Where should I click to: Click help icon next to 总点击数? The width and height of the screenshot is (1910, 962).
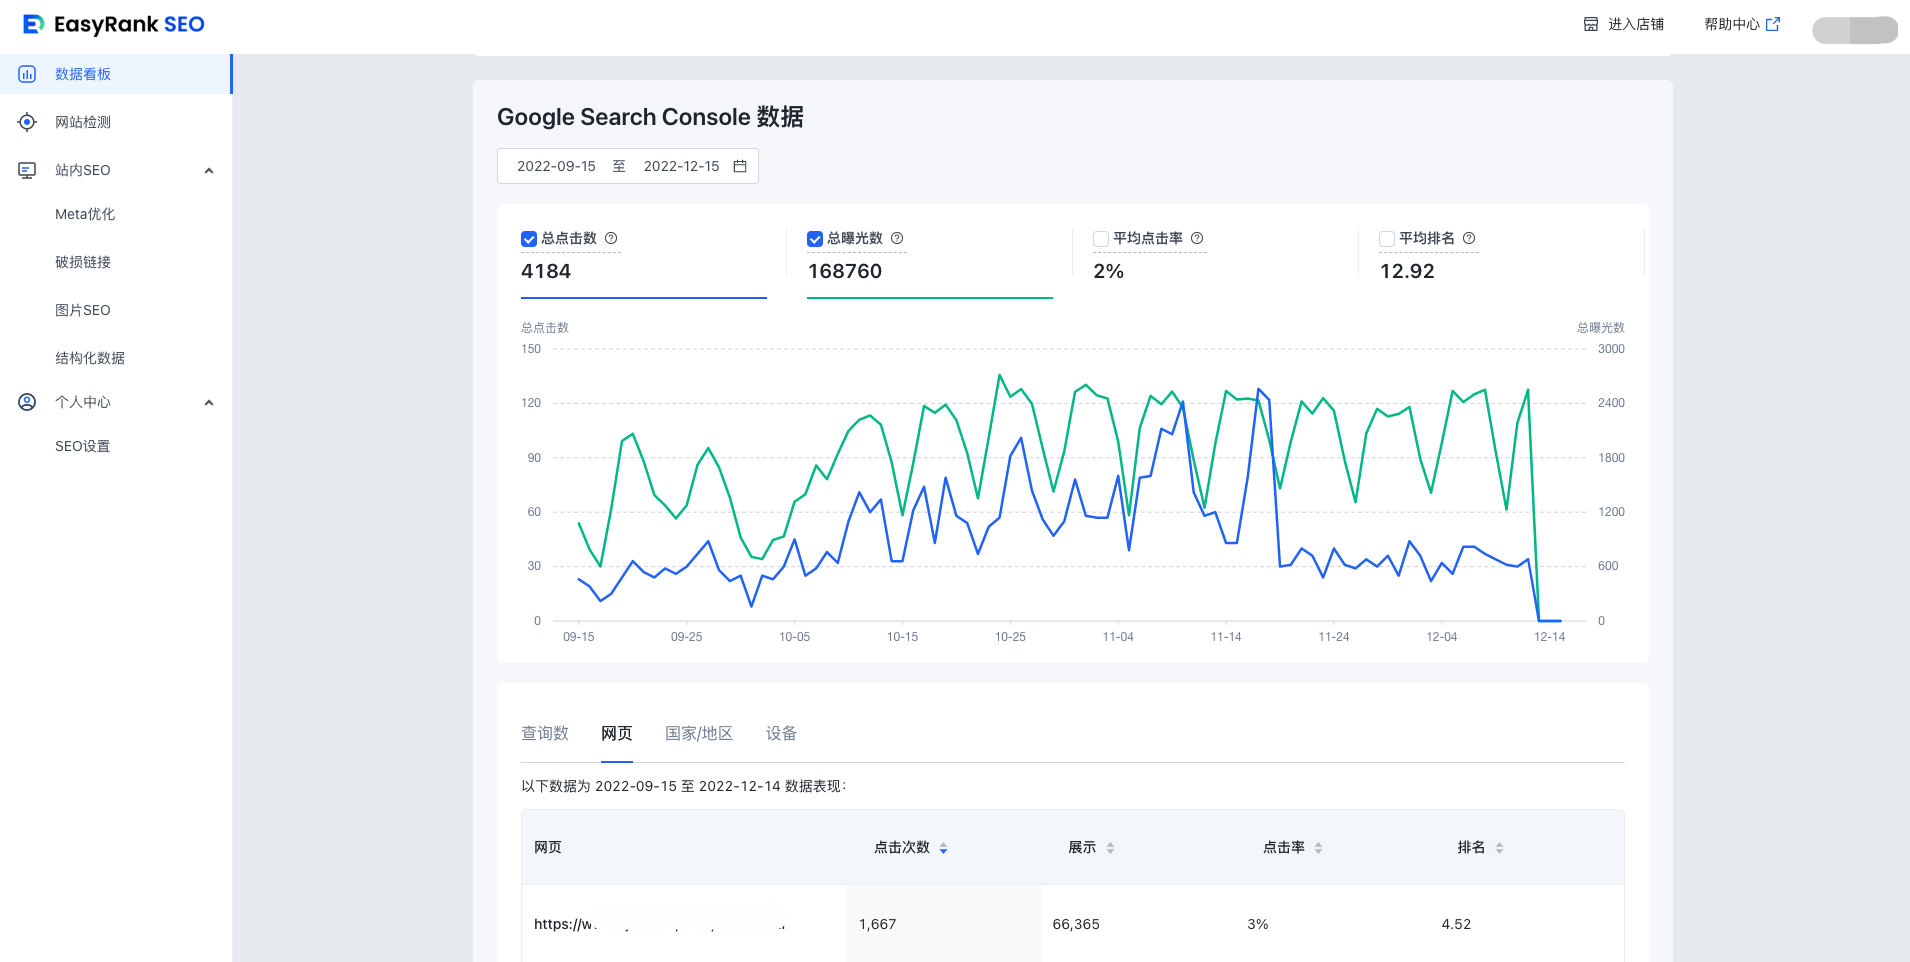click(611, 238)
